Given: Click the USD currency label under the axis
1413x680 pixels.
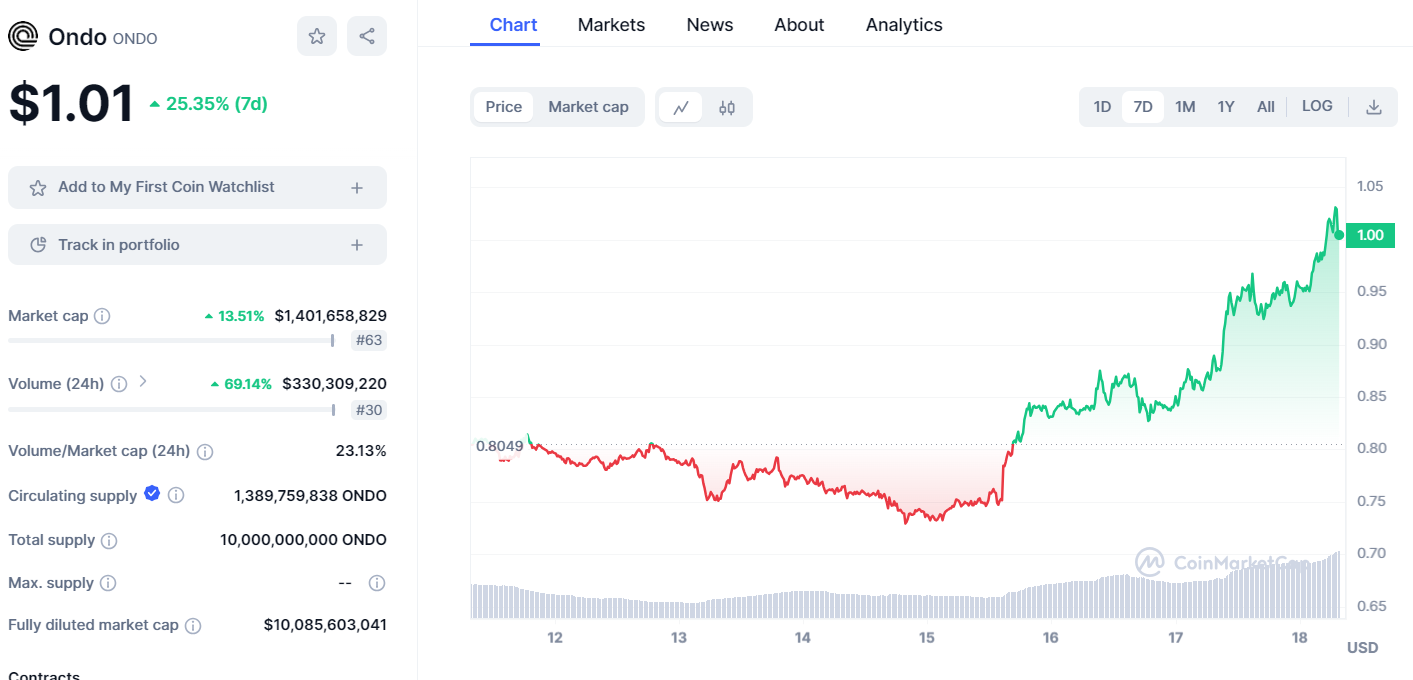Looking at the screenshot, I should pos(1362,648).
